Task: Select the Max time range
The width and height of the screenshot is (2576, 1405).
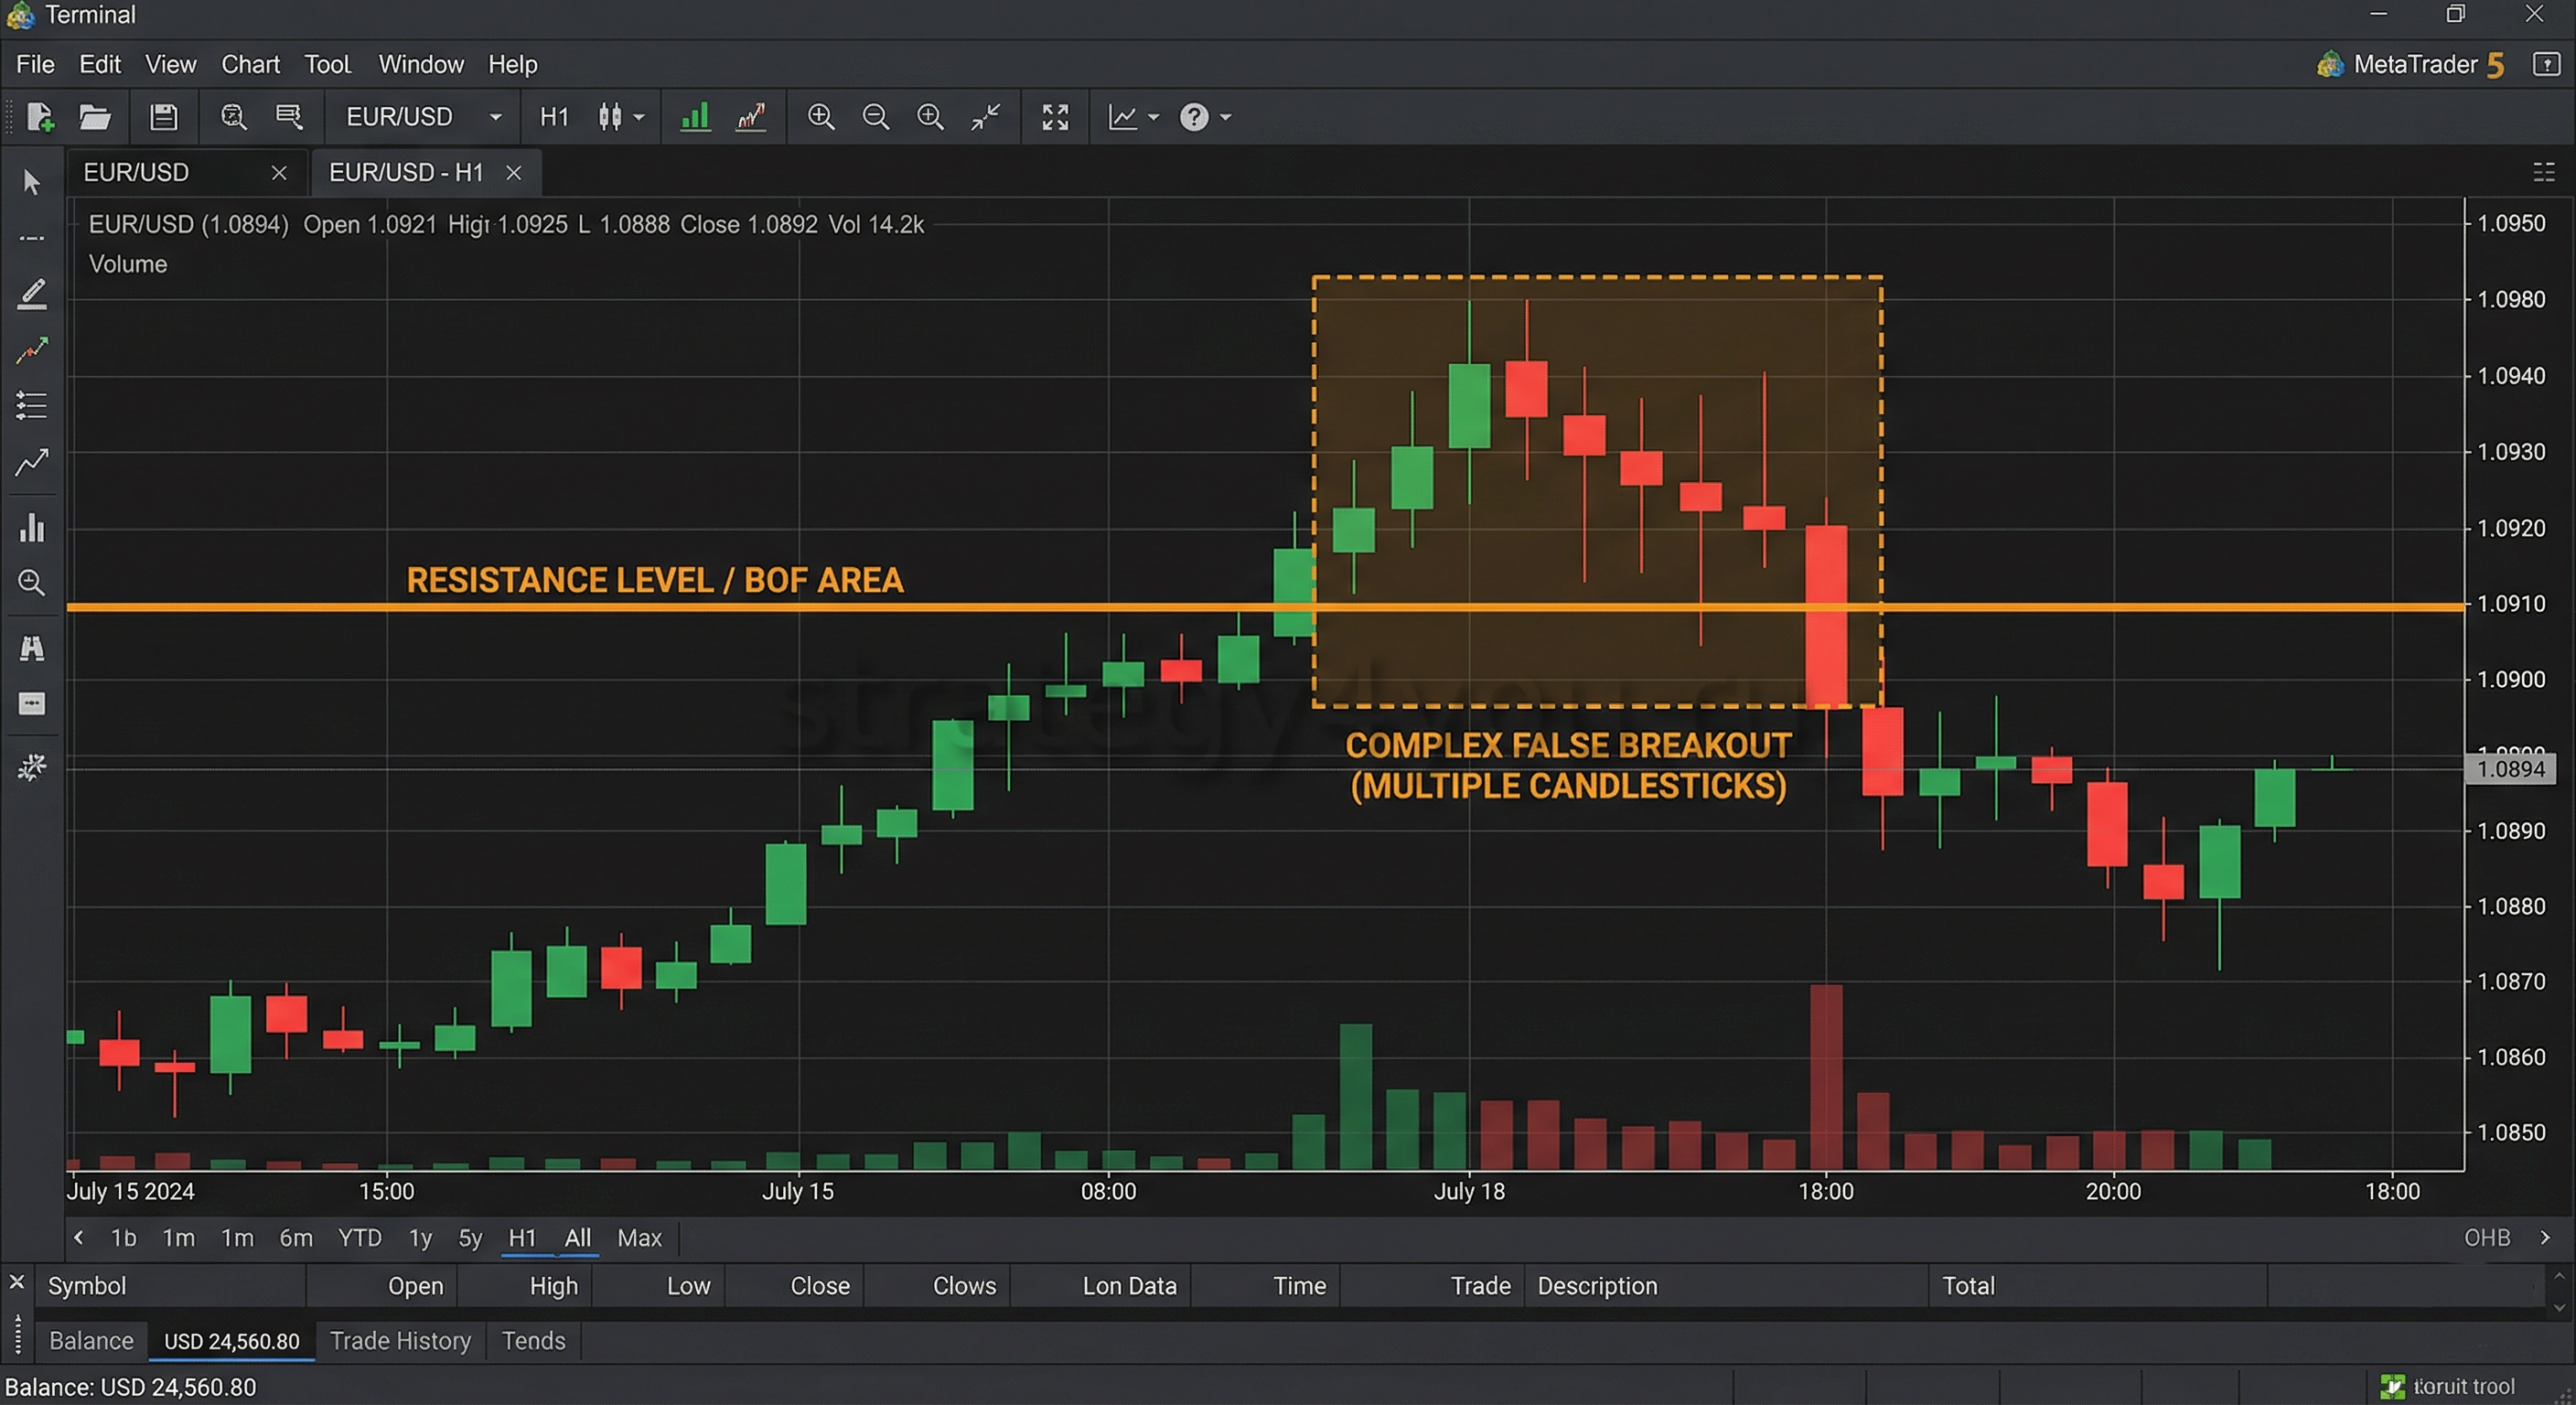Action: (x=639, y=1237)
